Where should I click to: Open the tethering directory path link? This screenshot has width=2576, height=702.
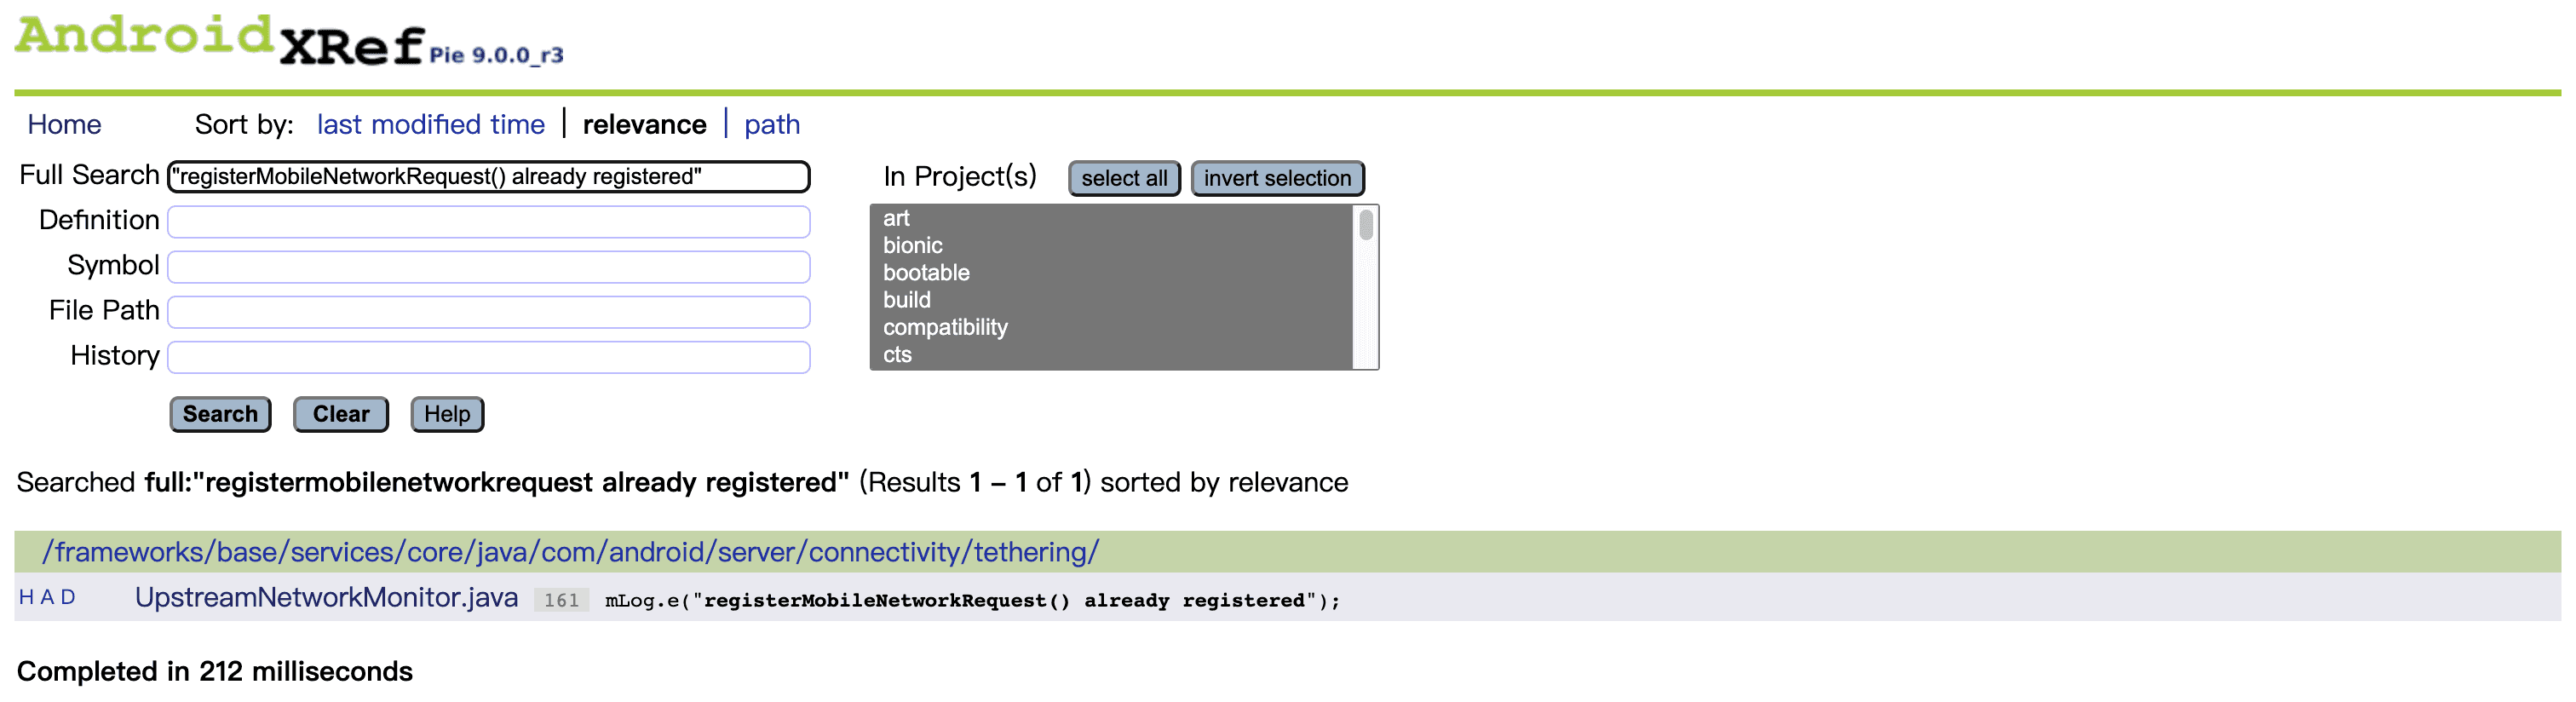point(570,552)
